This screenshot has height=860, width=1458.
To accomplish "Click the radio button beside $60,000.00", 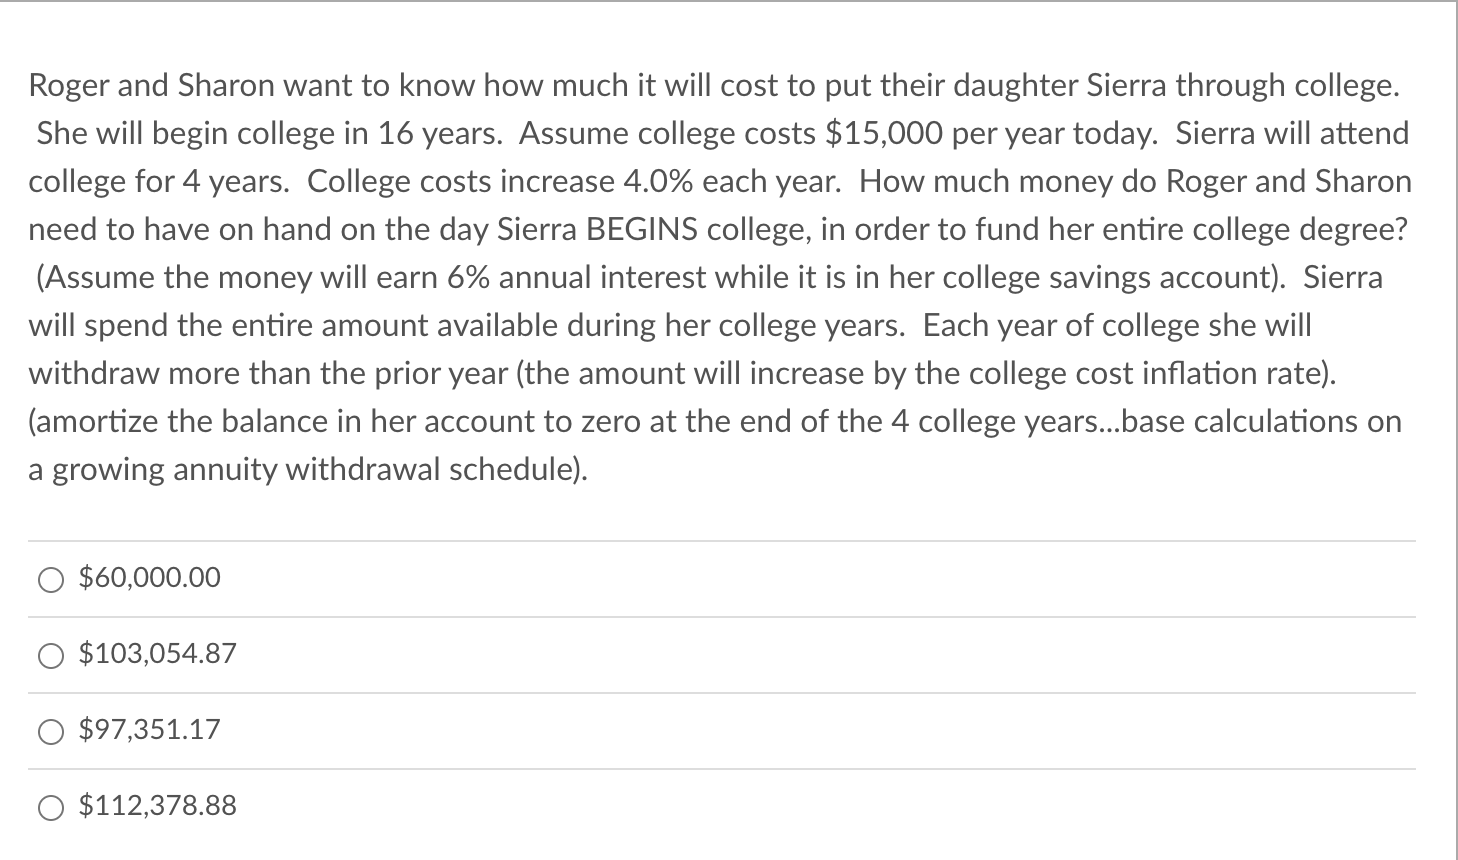I will click(49, 578).
